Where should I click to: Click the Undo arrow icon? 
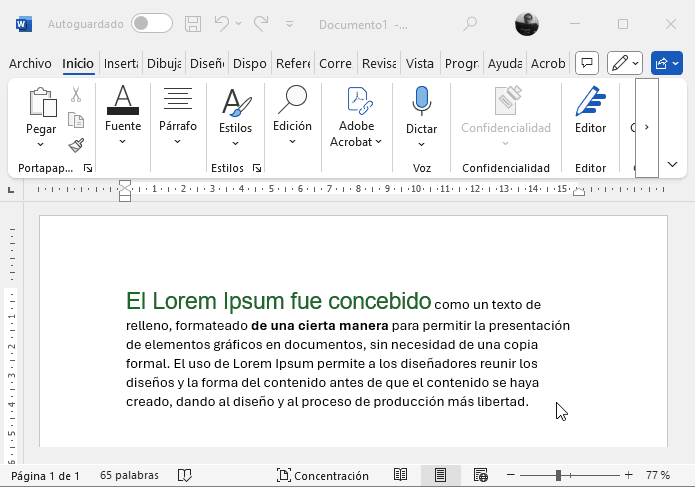[x=221, y=23]
